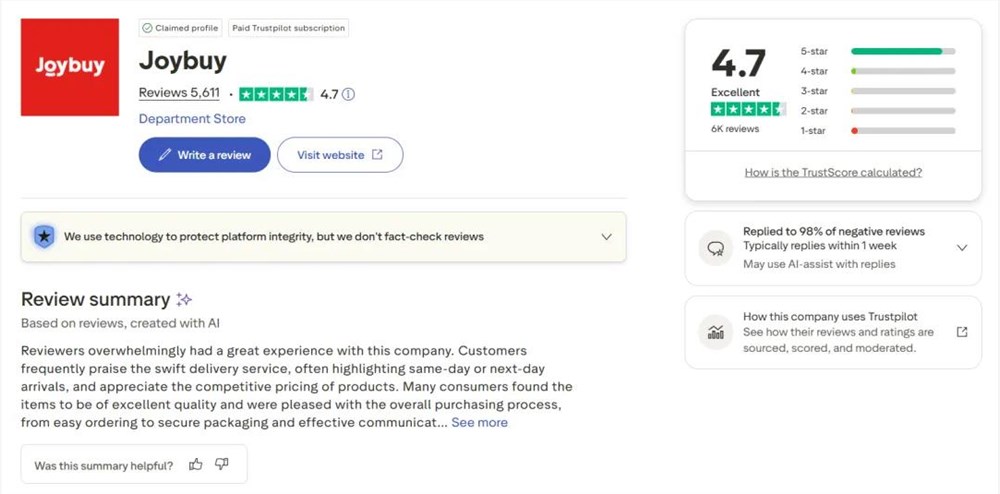Expand the platform integrity notice chevron
The height and width of the screenshot is (494, 1000).
tap(606, 237)
